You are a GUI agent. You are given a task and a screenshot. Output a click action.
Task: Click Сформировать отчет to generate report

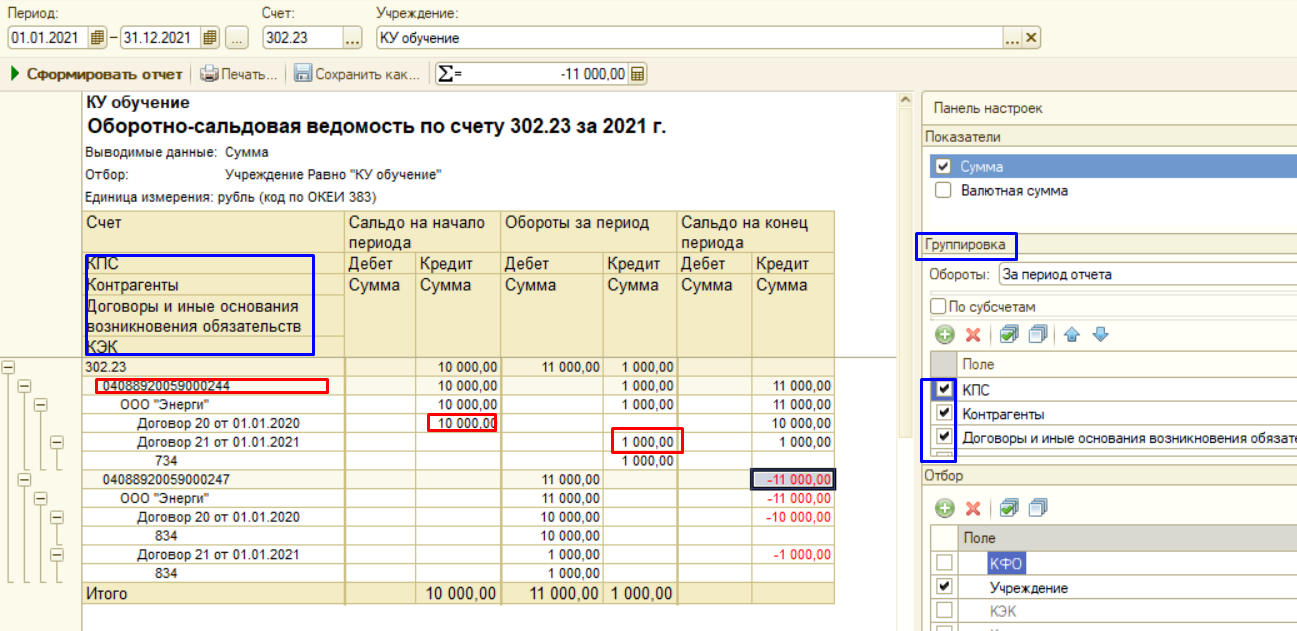click(x=96, y=74)
